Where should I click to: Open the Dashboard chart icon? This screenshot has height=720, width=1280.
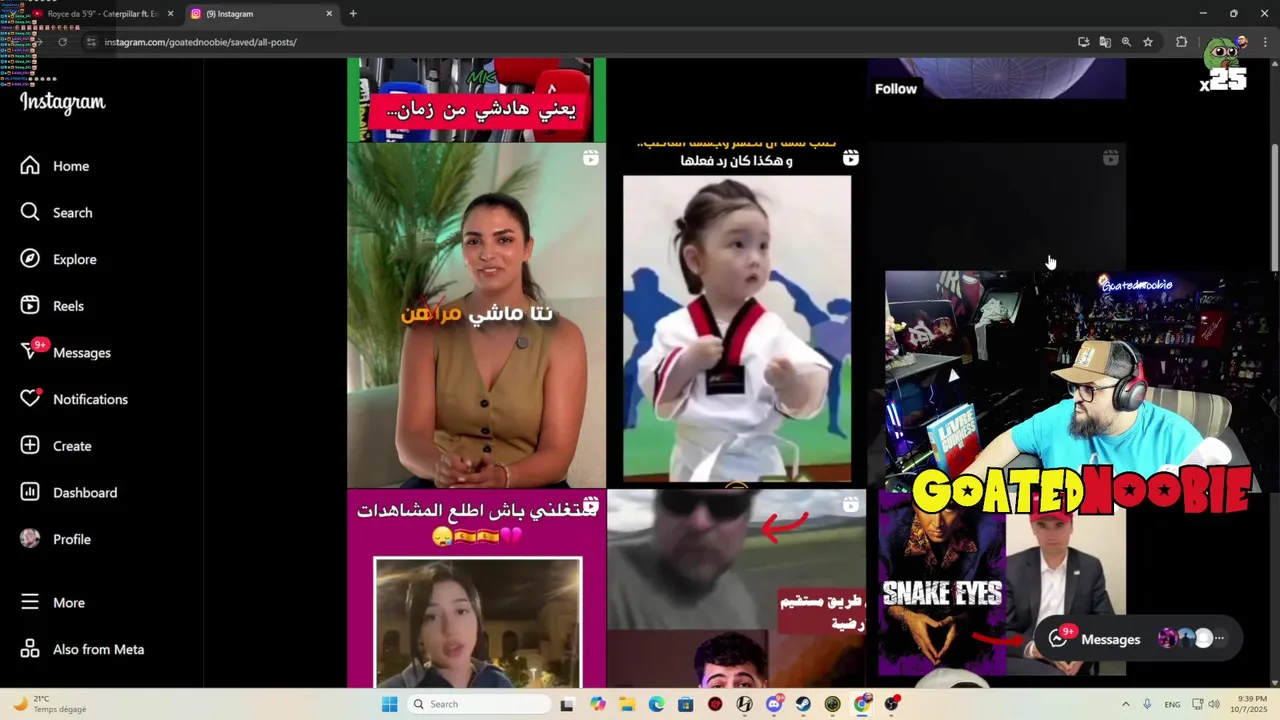tap(30, 492)
